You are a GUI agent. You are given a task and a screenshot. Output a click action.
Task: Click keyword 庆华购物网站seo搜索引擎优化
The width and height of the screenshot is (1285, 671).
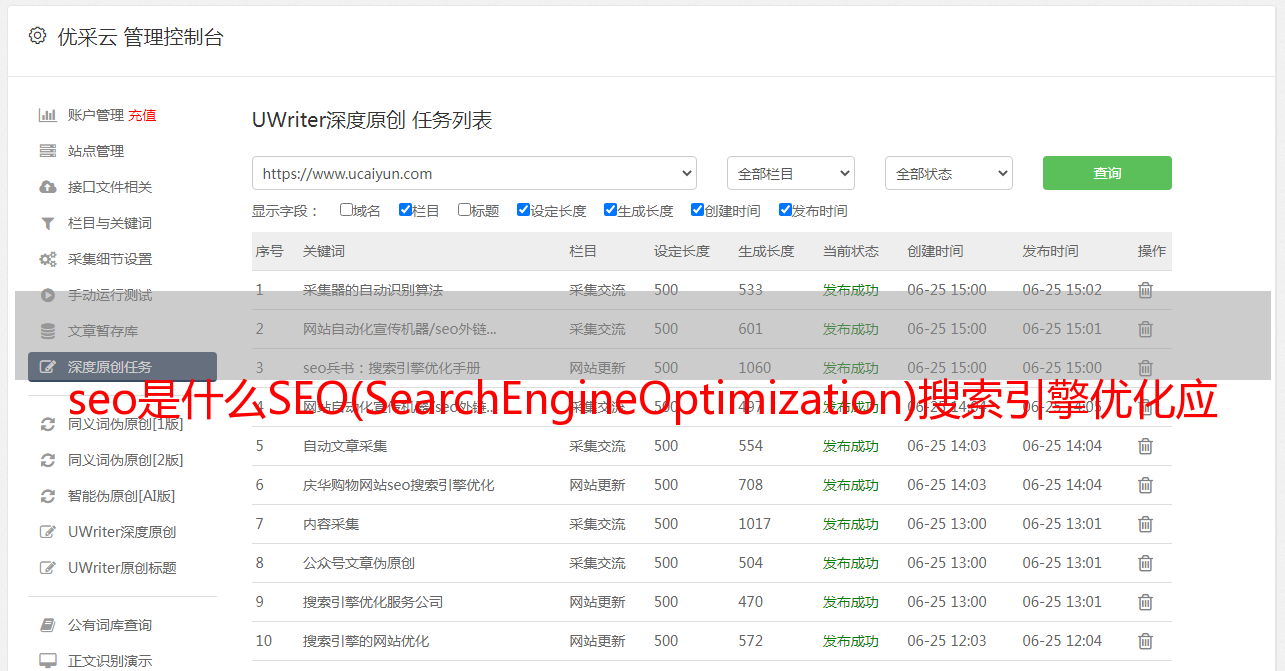pos(399,485)
